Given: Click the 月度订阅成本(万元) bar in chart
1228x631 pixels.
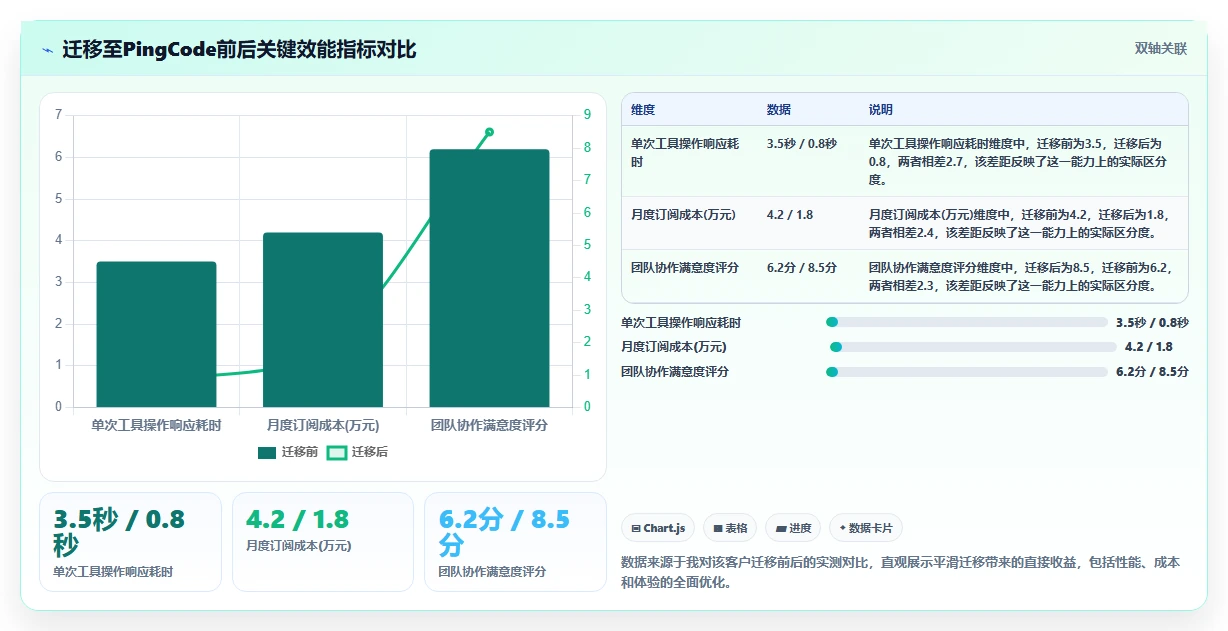Looking at the screenshot, I should [323, 320].
